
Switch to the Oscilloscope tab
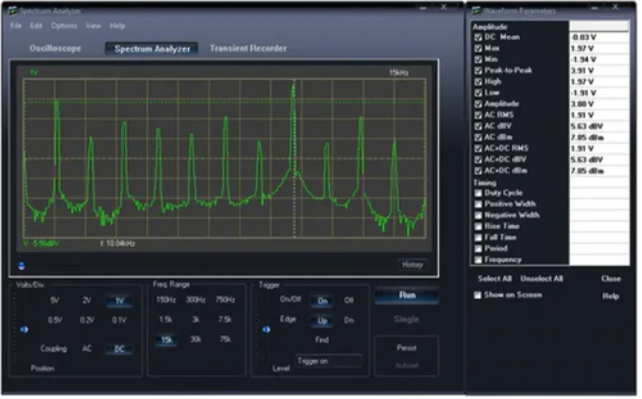pyautogui.click(x=55, y=48)
